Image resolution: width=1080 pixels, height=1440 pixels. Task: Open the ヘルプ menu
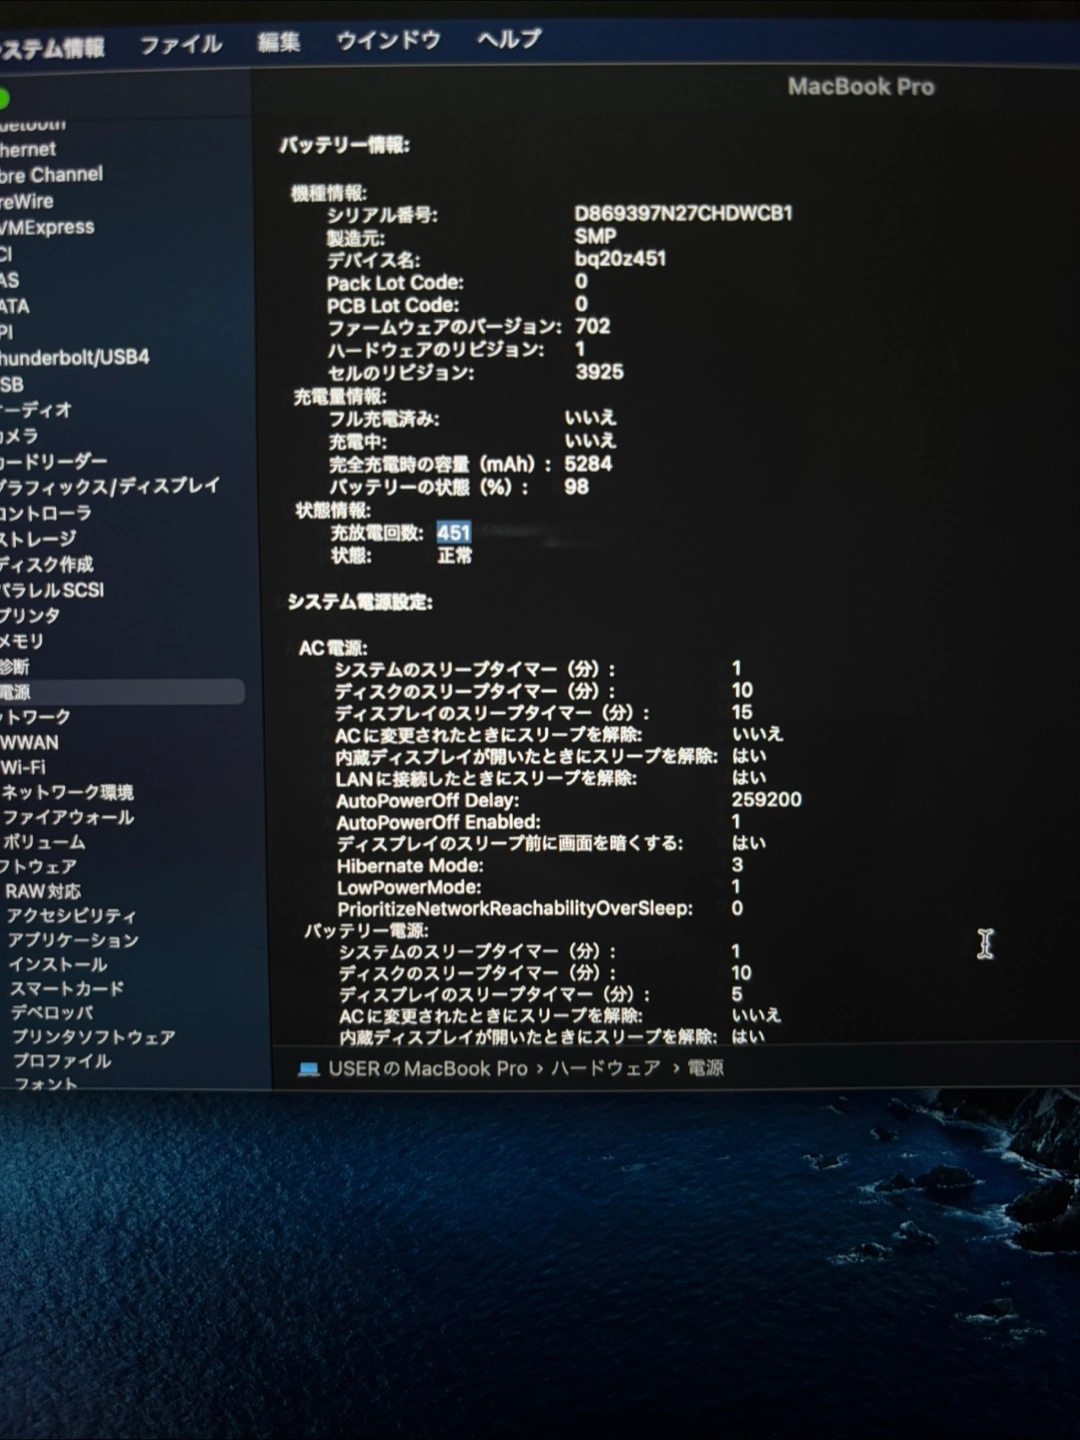(x=508, y=39)
